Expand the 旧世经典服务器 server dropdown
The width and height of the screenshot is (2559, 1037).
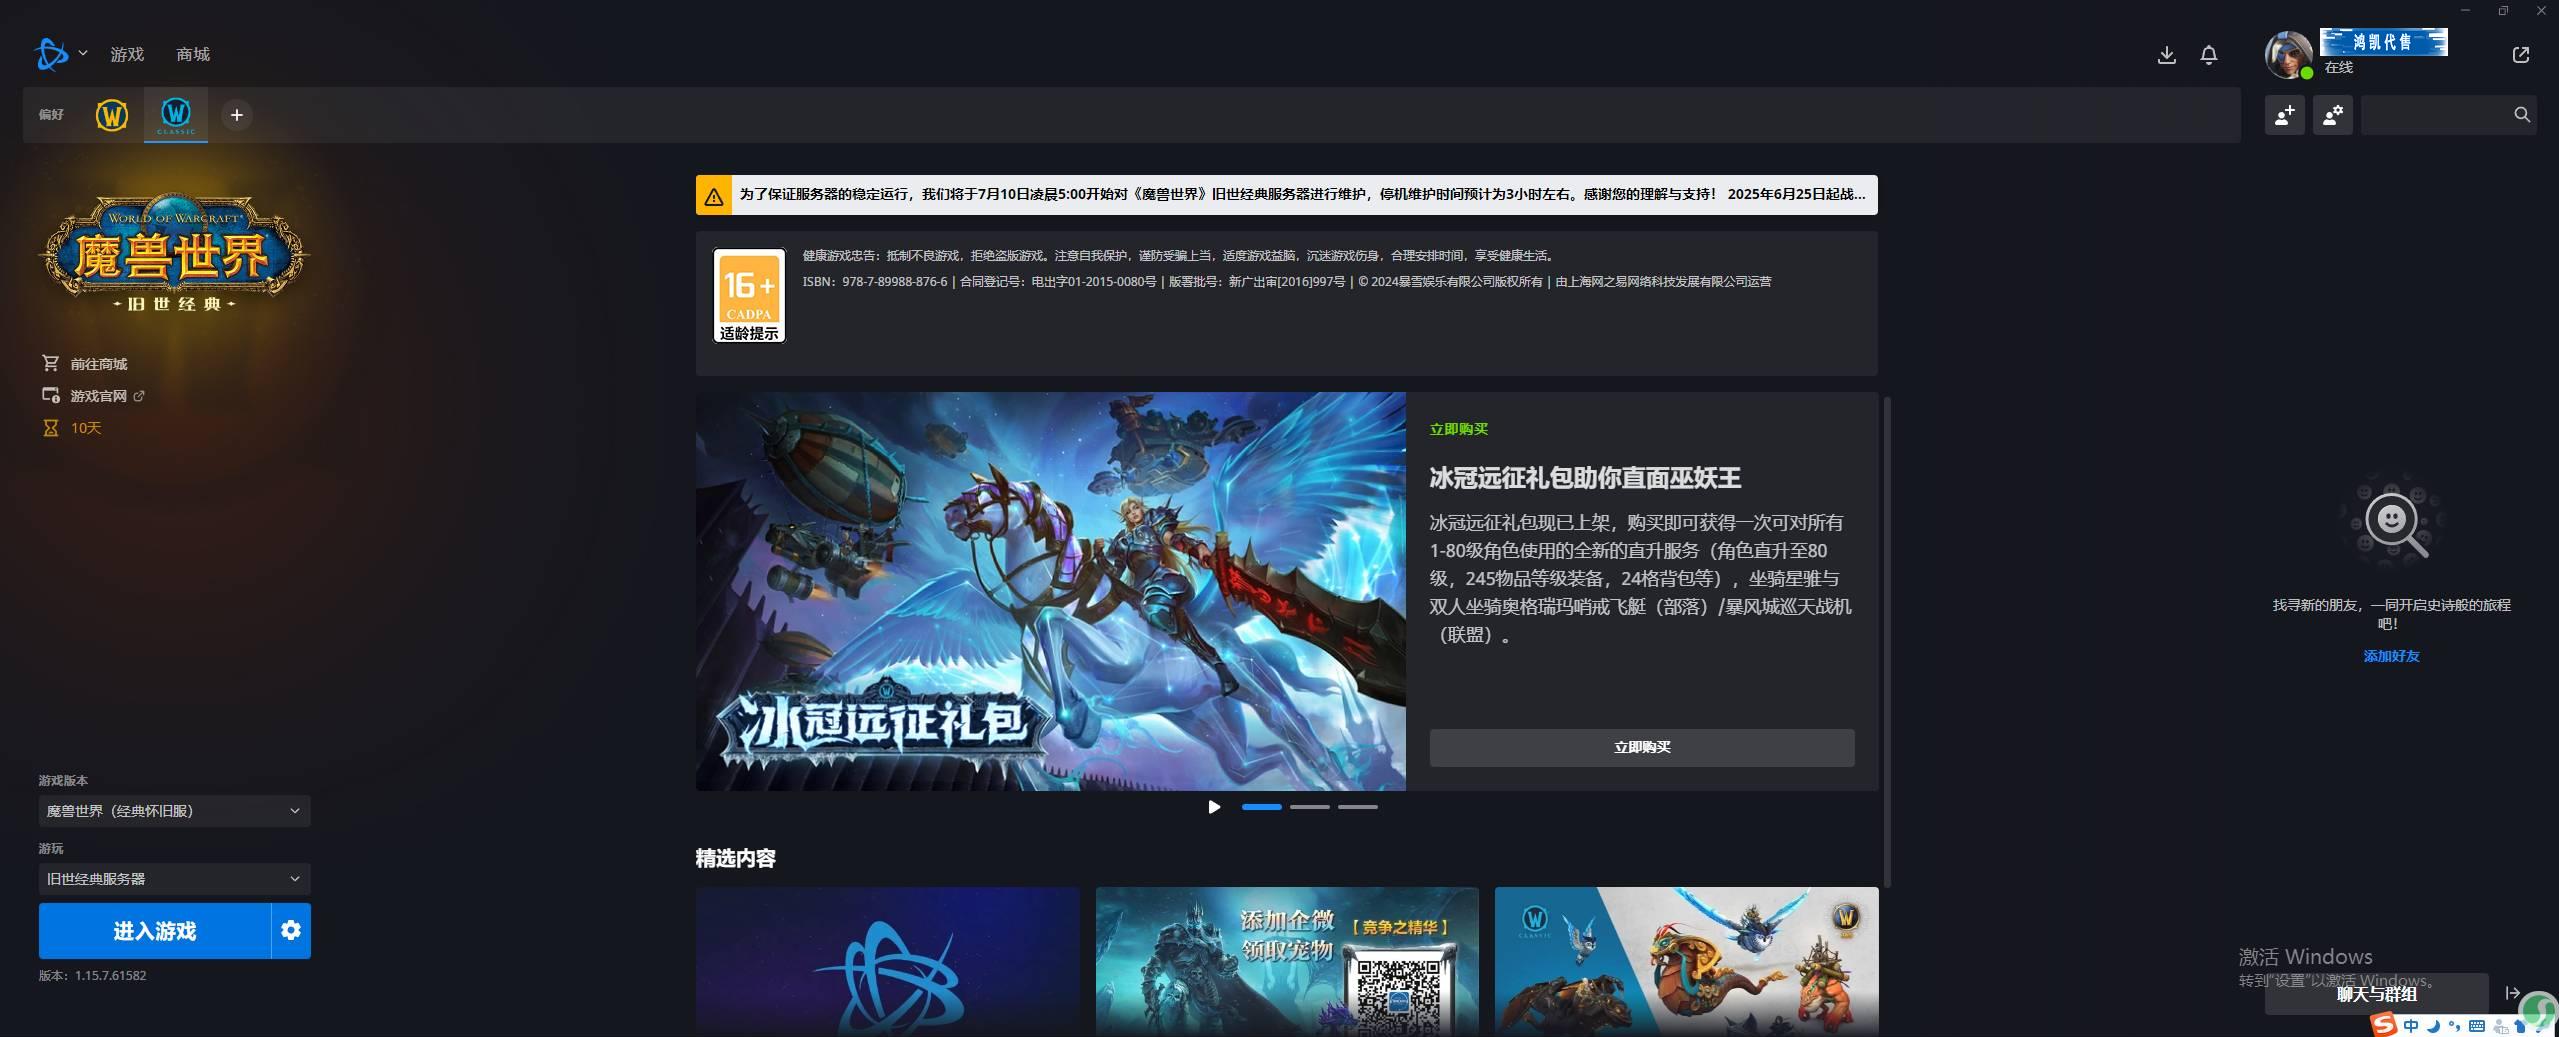coord(175,879)
